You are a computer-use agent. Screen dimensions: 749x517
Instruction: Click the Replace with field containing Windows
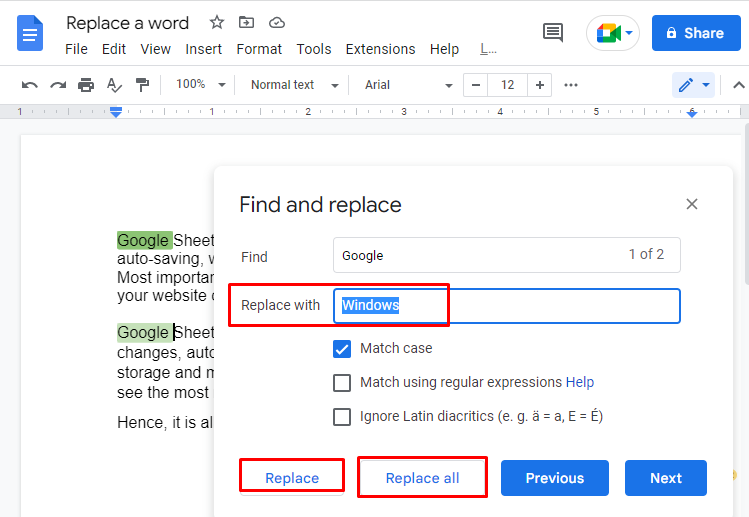click(x=507, y=306)
